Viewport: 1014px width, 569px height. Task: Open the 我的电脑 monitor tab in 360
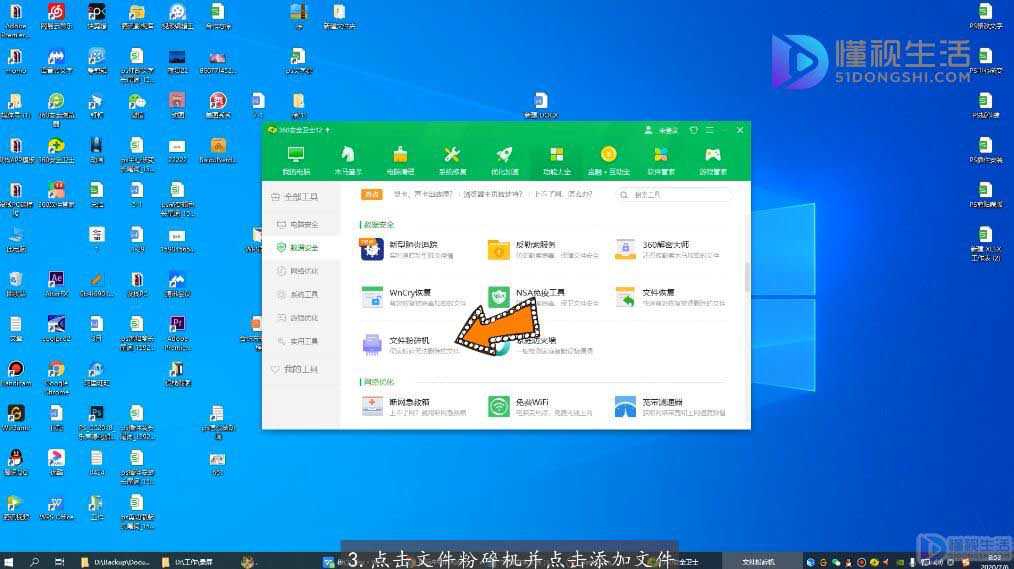tap(296, 160)
